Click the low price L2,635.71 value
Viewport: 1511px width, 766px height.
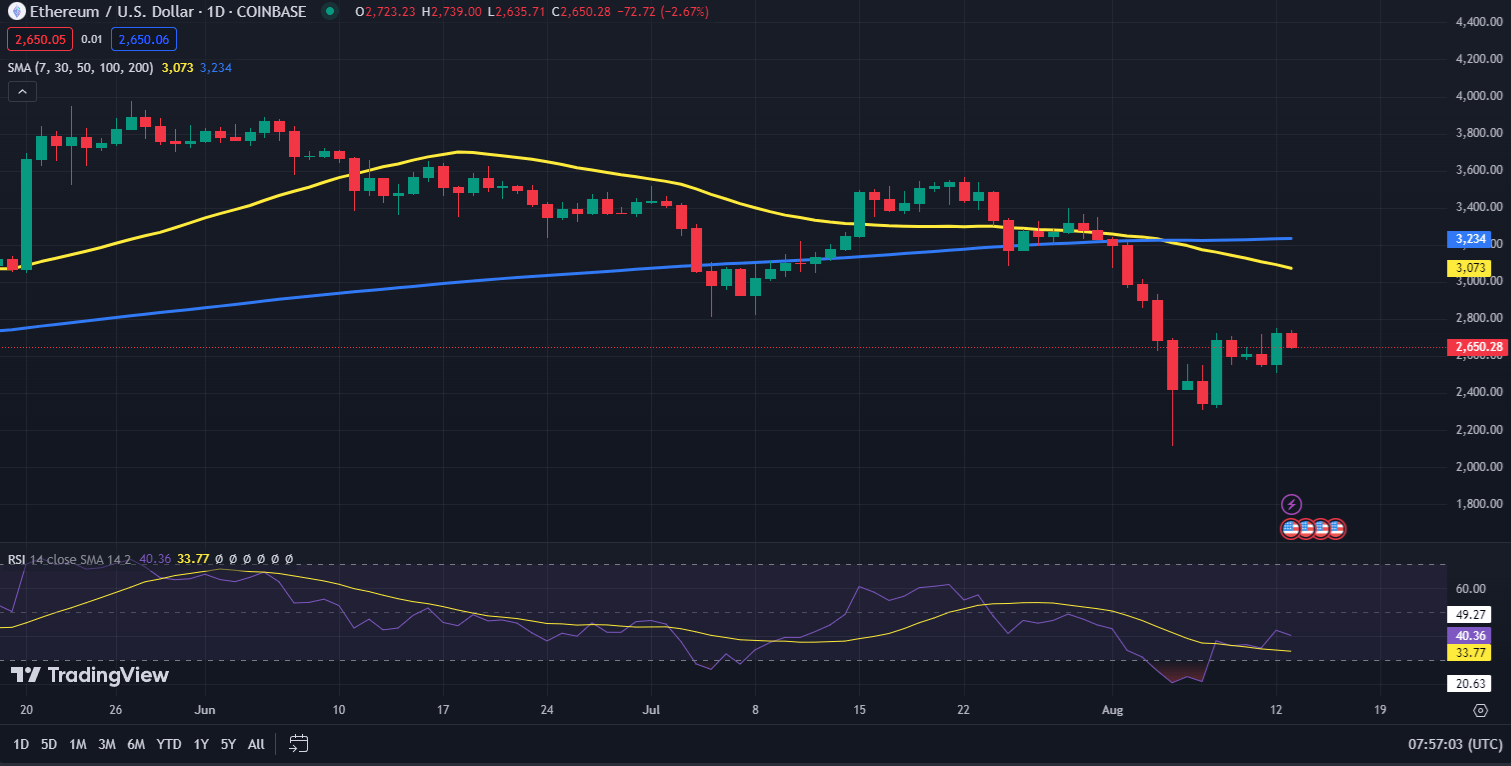(517, 12)
